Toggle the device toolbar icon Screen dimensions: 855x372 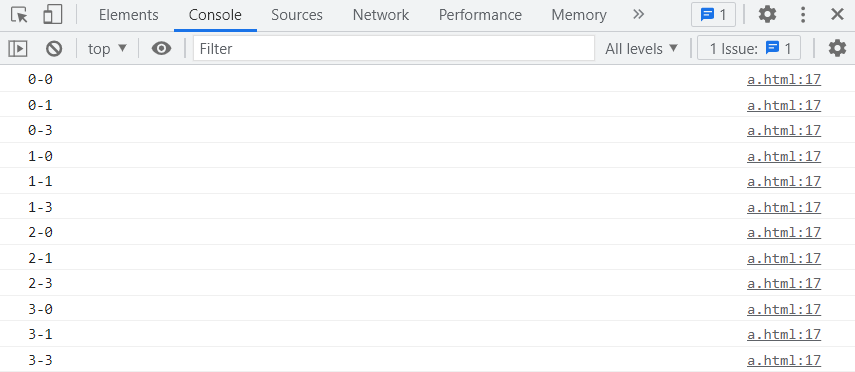pos(52,15)
